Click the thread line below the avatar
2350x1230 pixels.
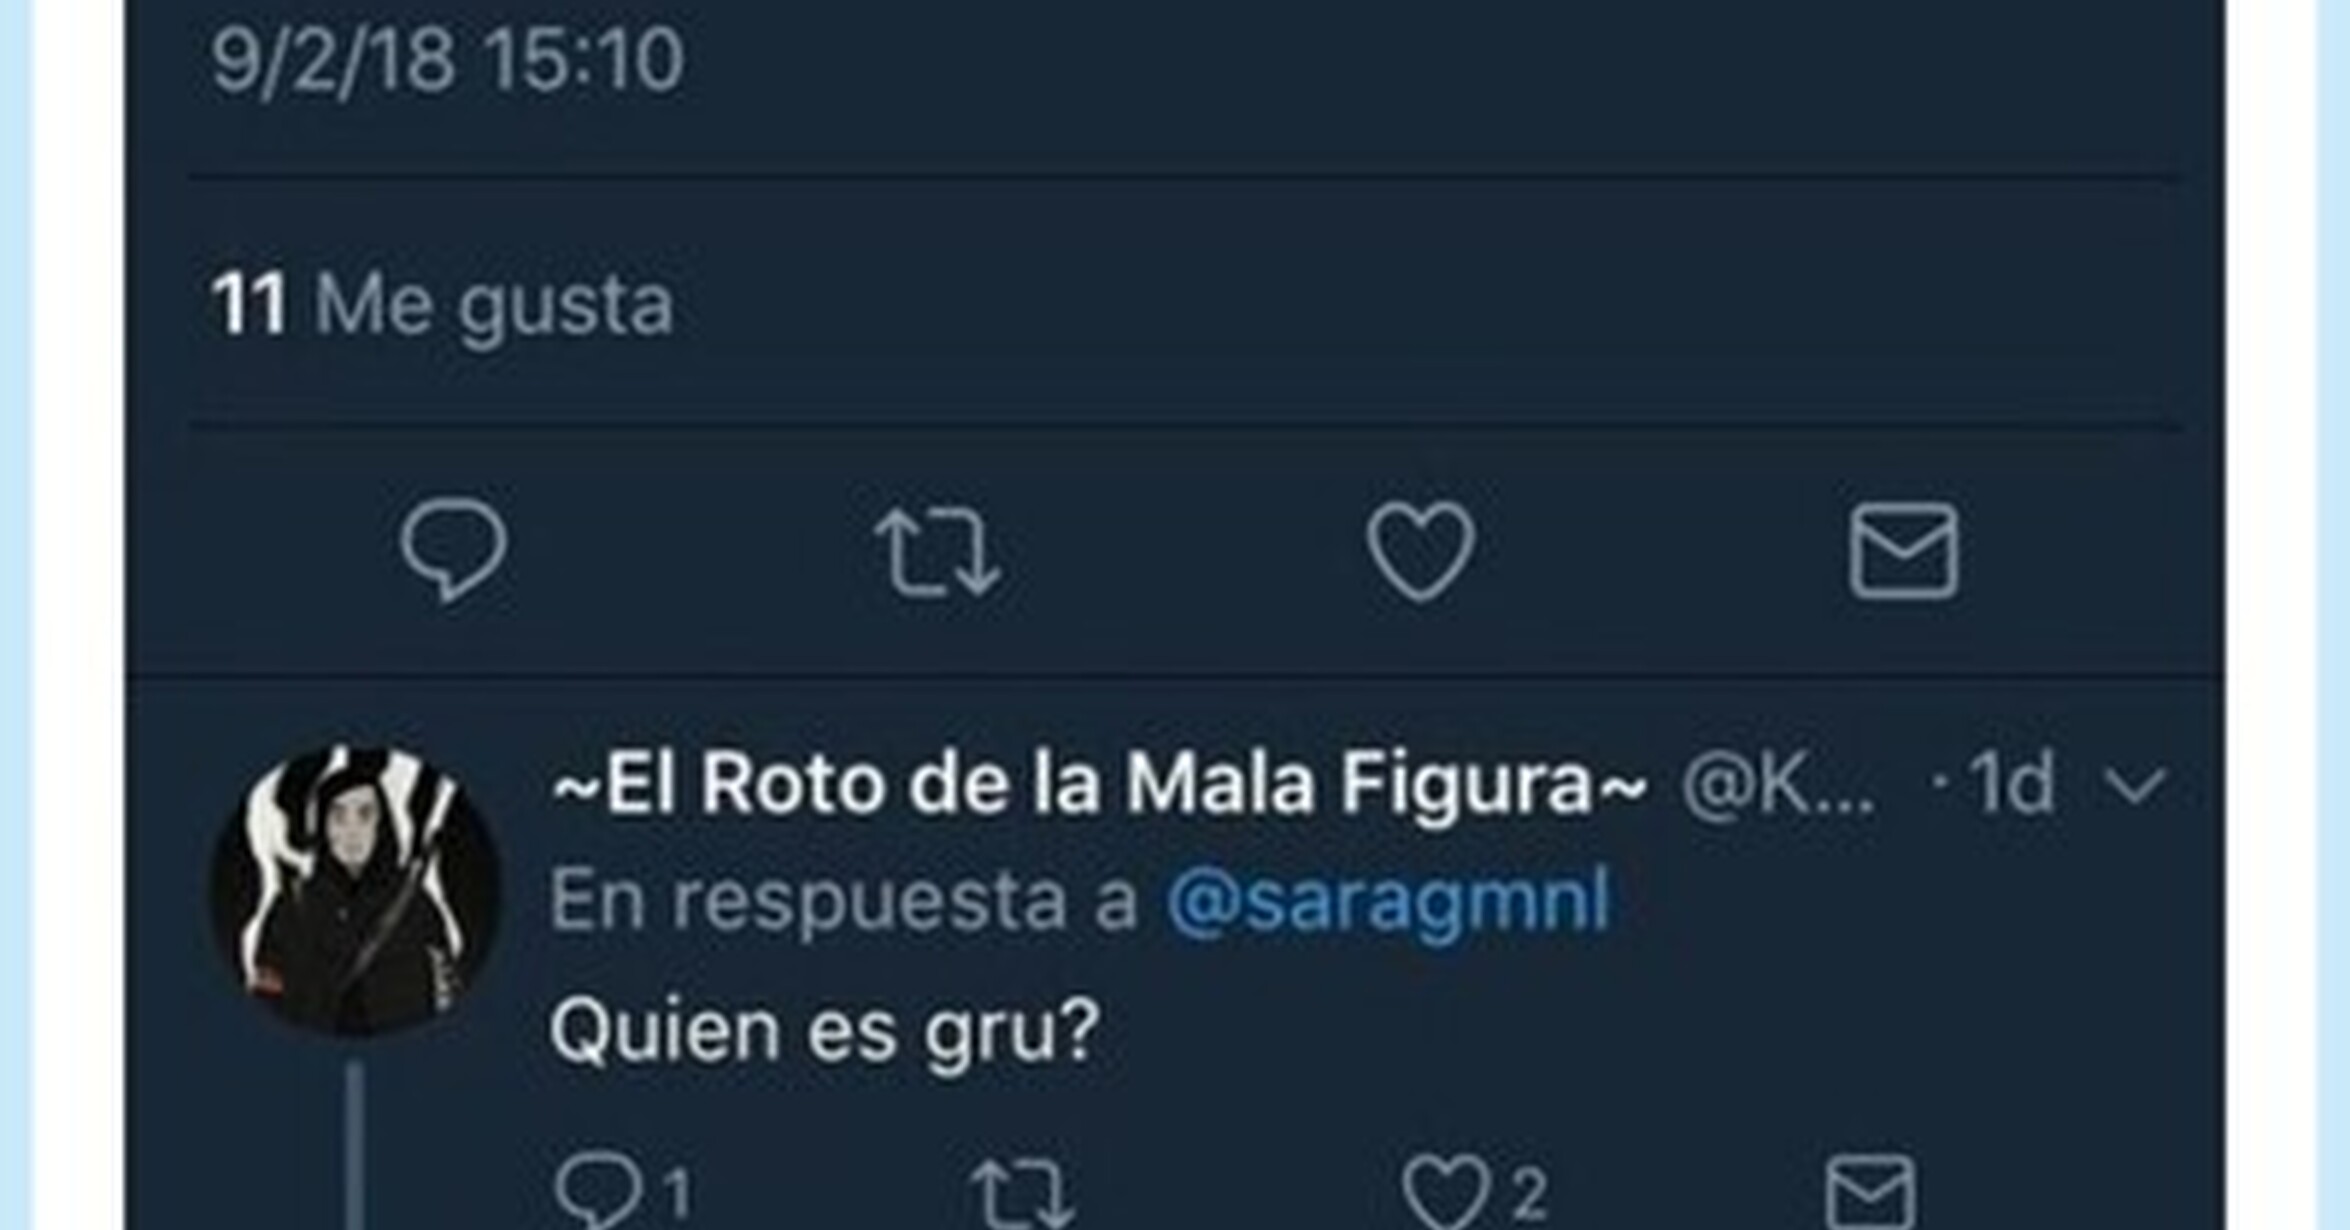(355, 1147)
